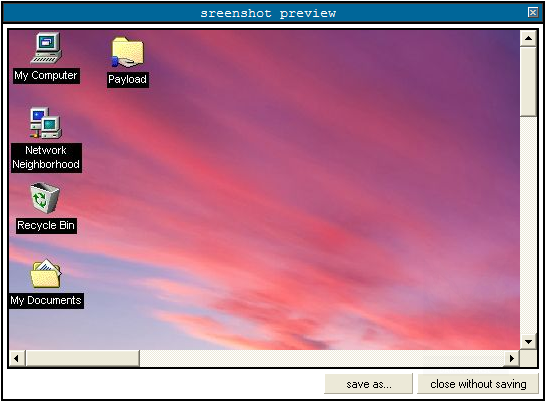Click the vertical scrollbar up arrow
Image resolution: width=546 pixels, height=402 pixels.
click(x=528, y=38)
